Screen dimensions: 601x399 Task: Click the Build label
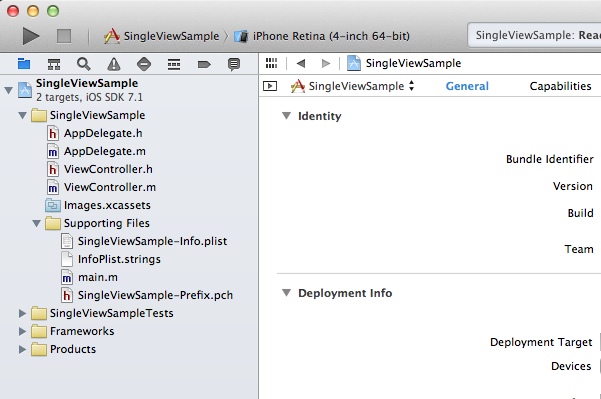pyautogui.click(x=580, y=213)
